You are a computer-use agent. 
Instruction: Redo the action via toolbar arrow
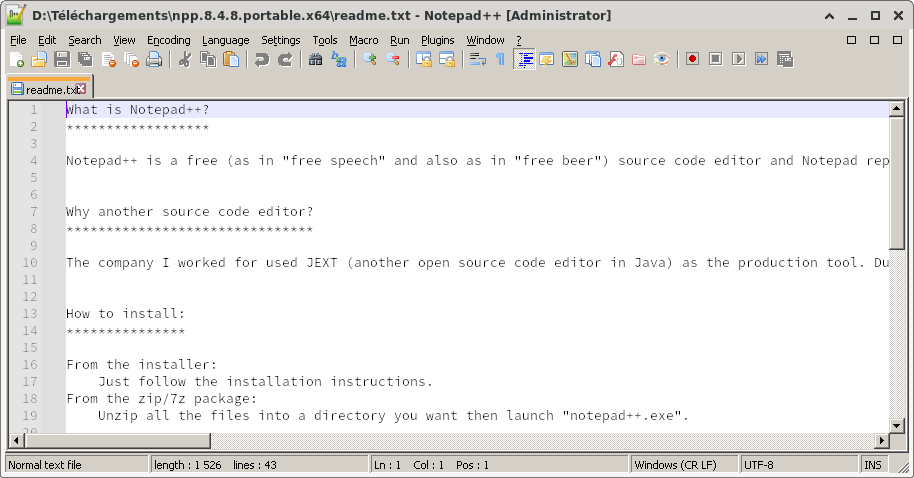[285, 59]
